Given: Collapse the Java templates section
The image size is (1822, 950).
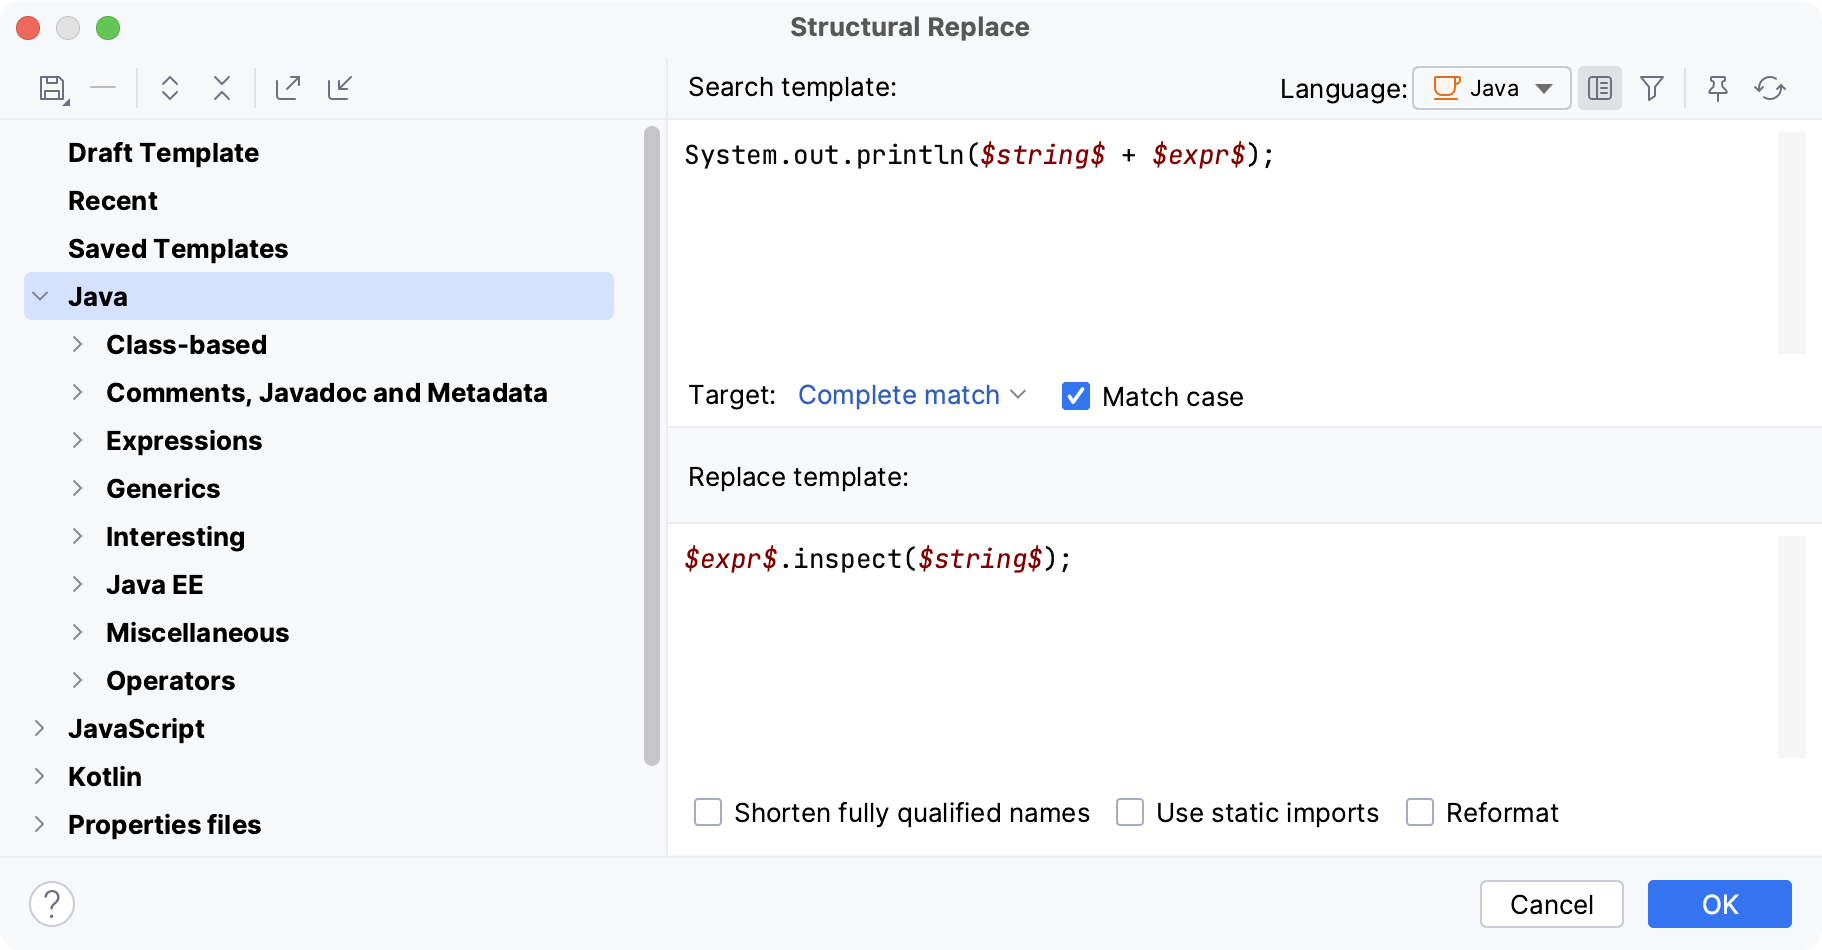Looking at the screenshot, I should [38, 296].
